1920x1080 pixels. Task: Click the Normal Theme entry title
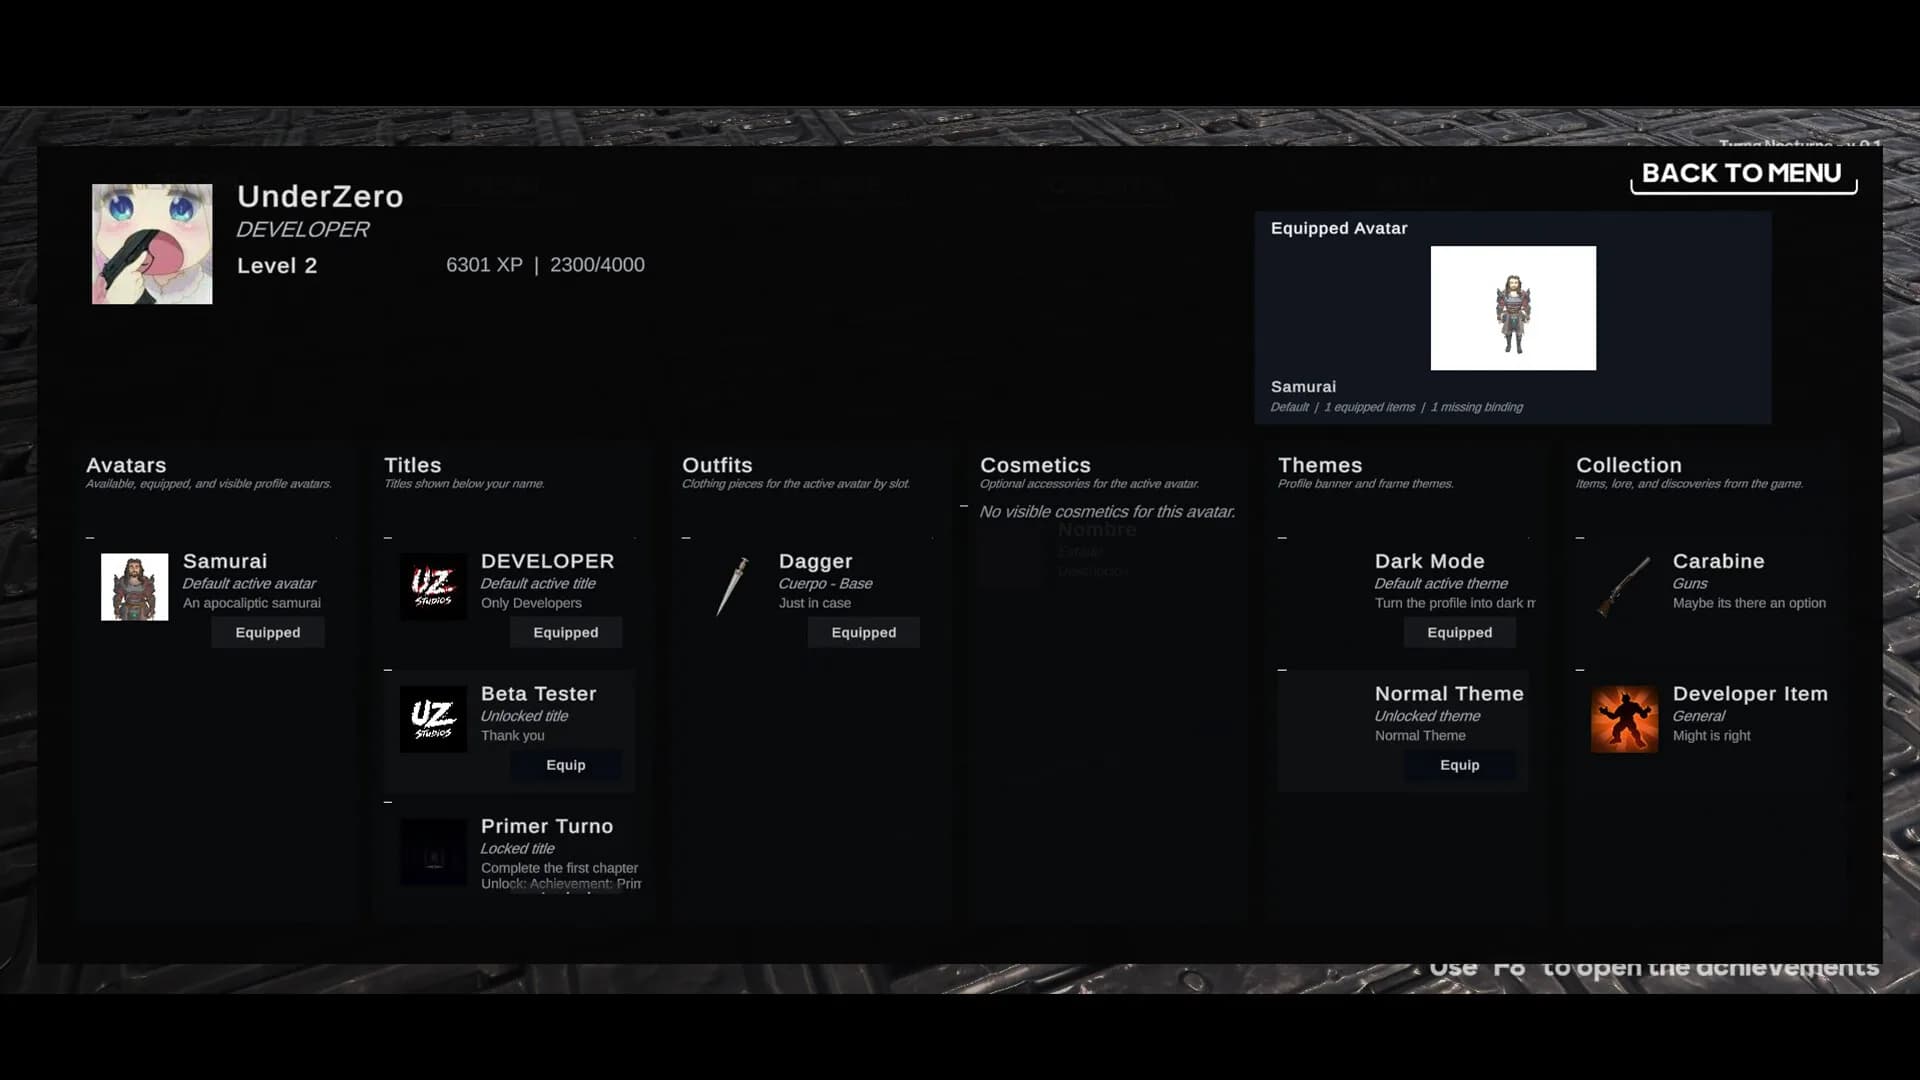click(x=1449, y=694)
